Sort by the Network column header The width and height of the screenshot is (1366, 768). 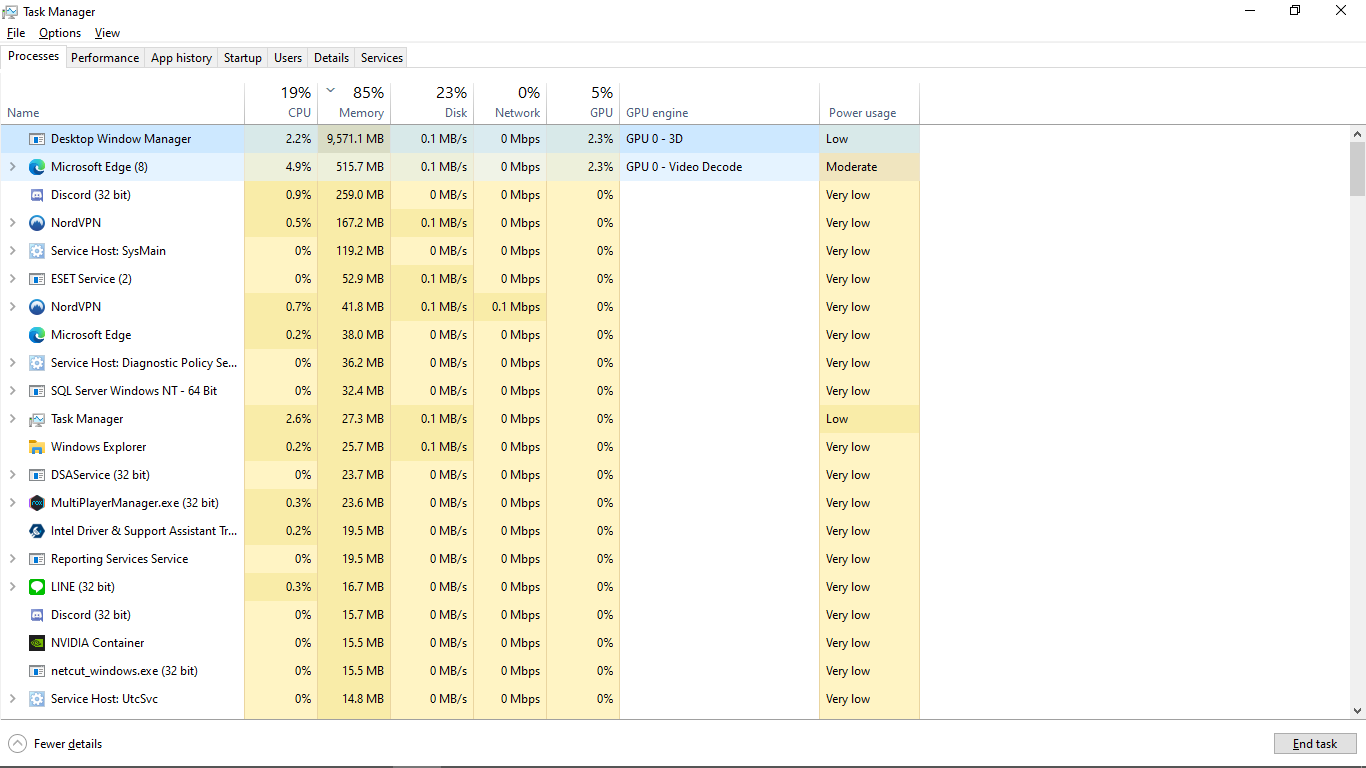coord(510,103)
